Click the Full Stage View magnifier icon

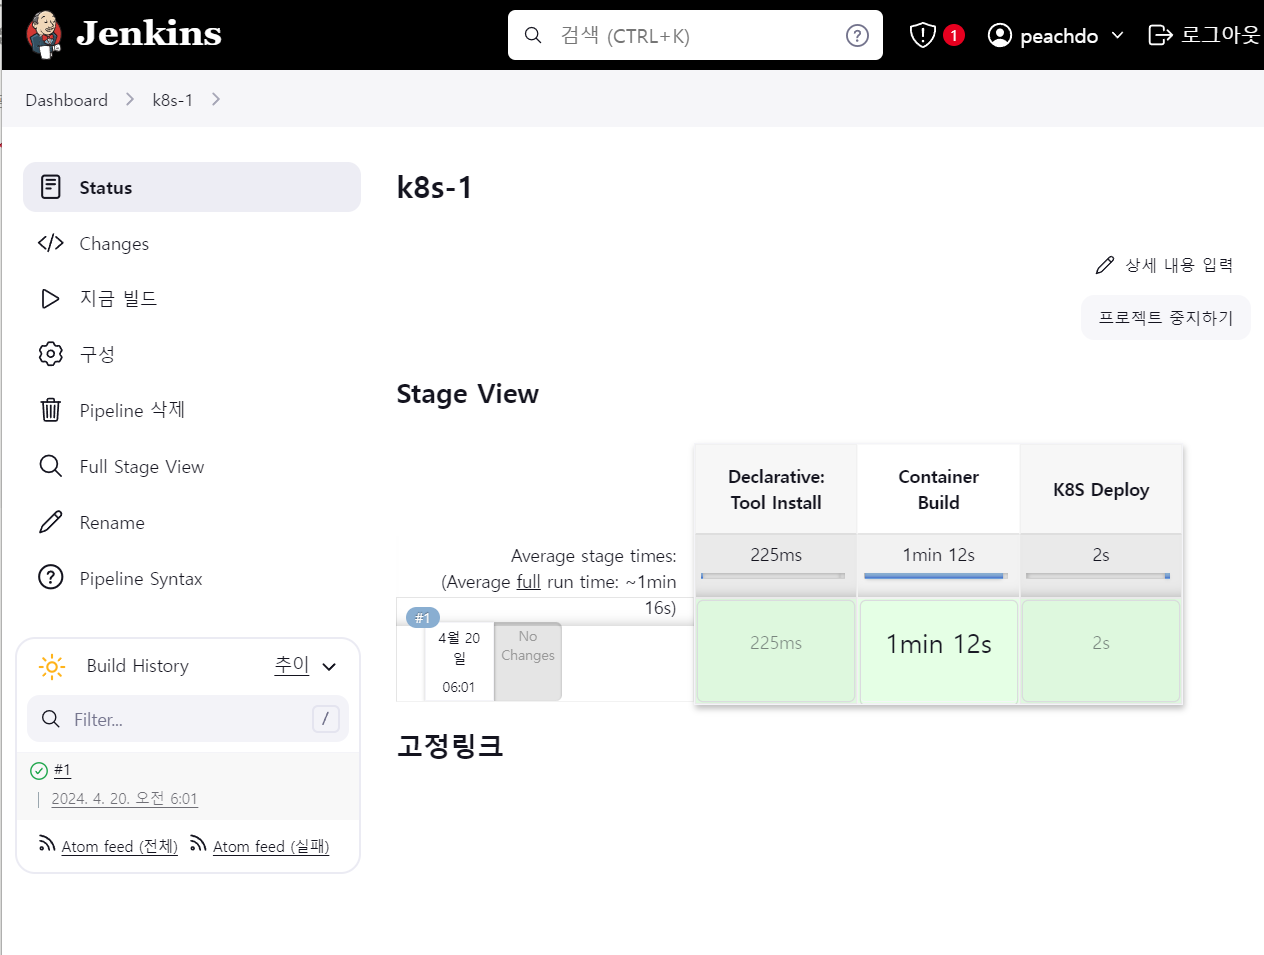click(x=51, y=466)
